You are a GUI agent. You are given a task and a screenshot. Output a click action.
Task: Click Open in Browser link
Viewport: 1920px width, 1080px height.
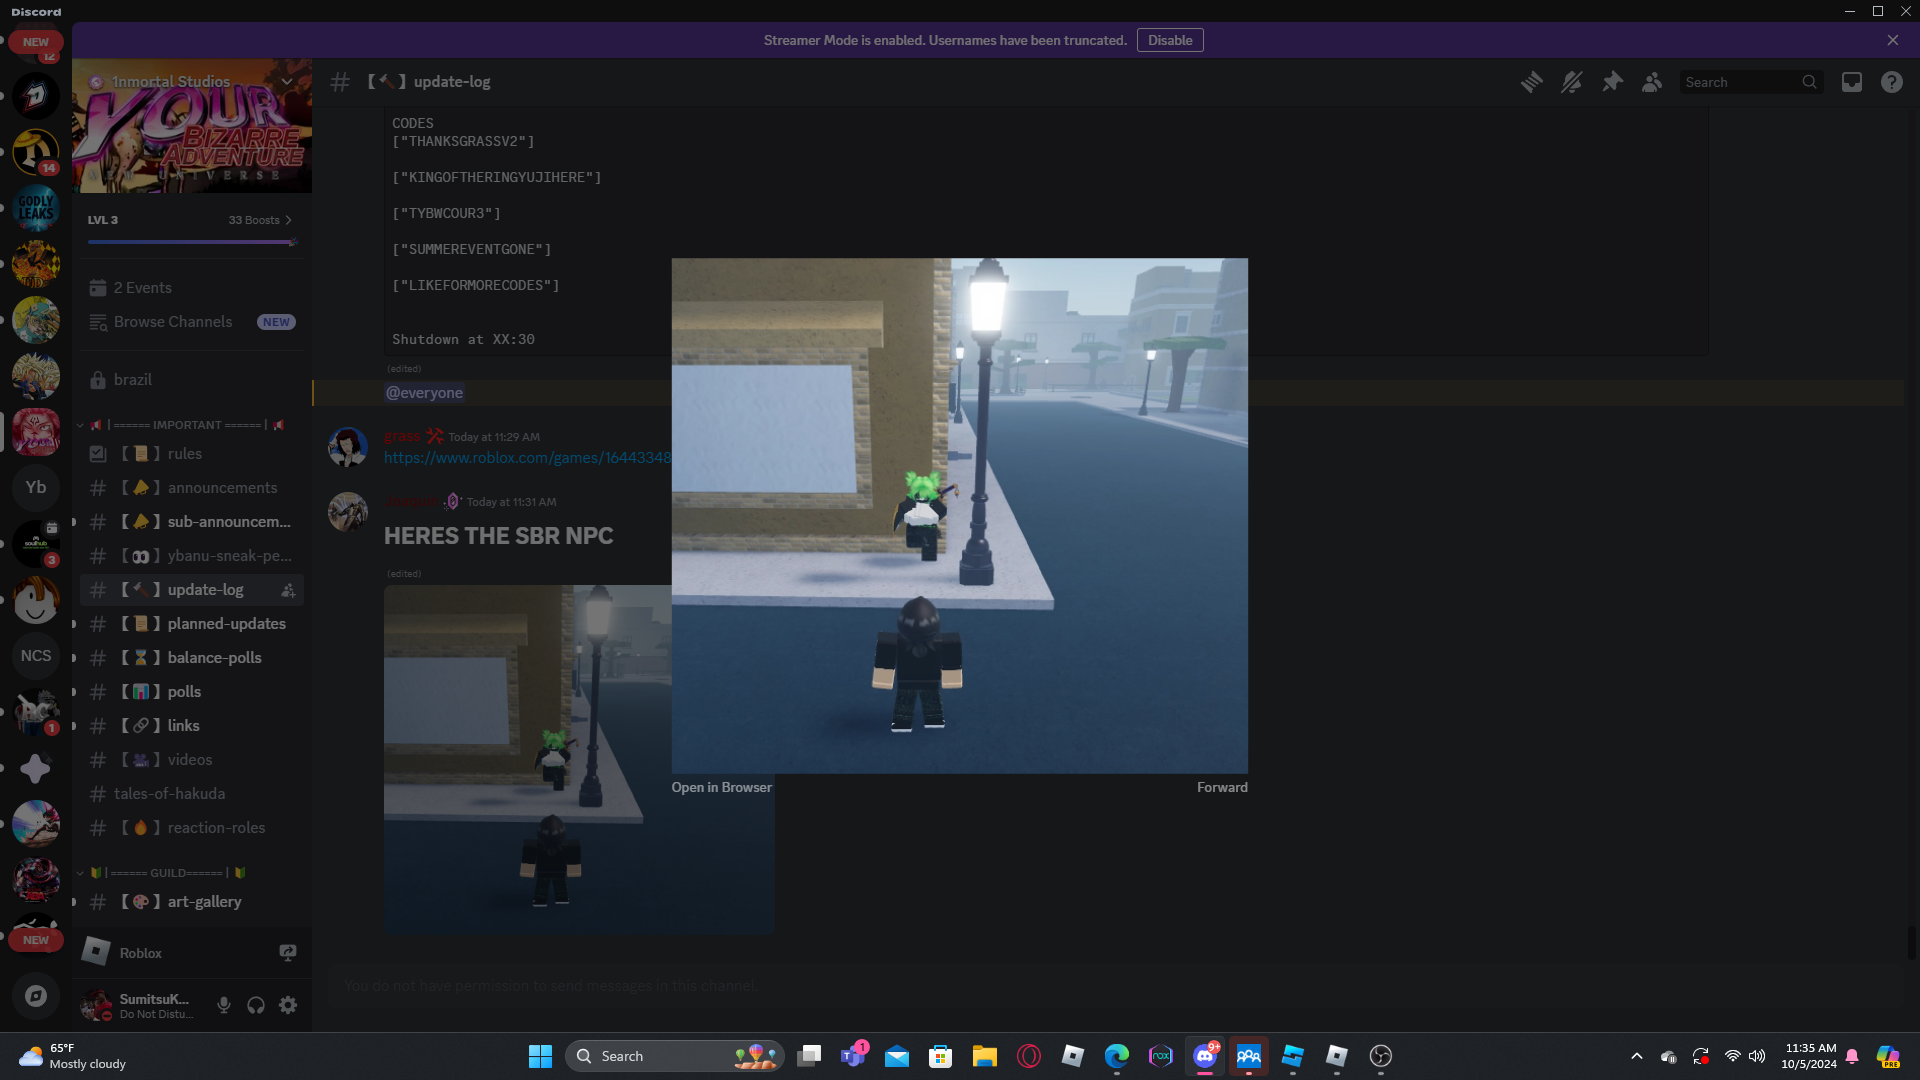click(721, 787)
